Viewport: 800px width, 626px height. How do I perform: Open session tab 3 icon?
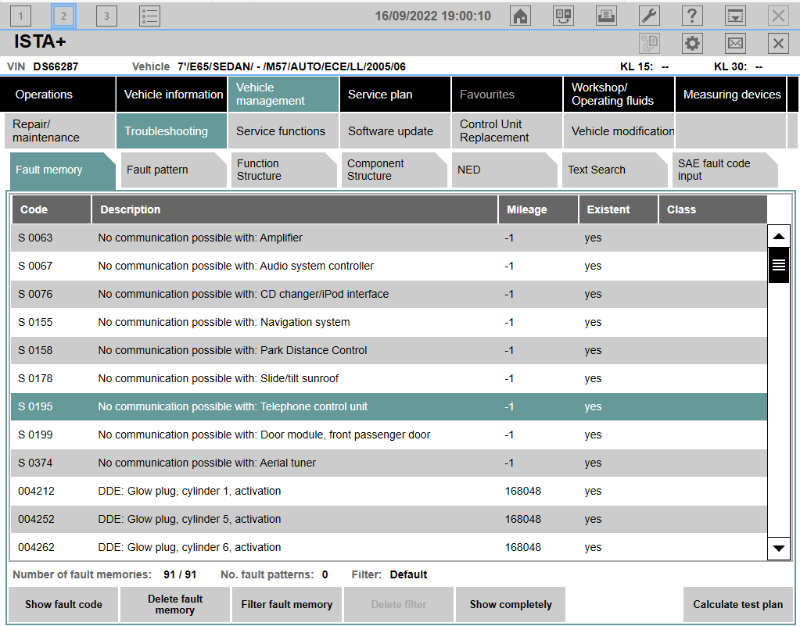pos(106,16)
